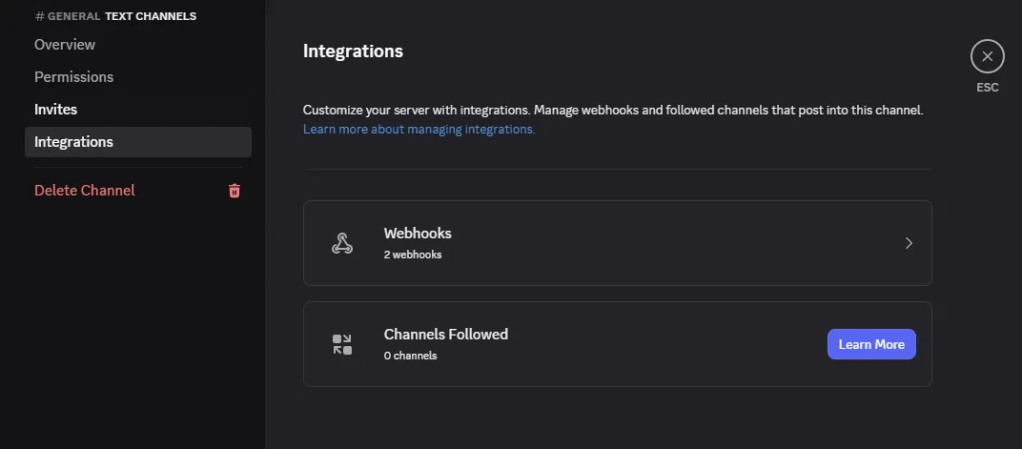
Task: Click the '2 webhooks' count text
Action: [x=413, y=255]
